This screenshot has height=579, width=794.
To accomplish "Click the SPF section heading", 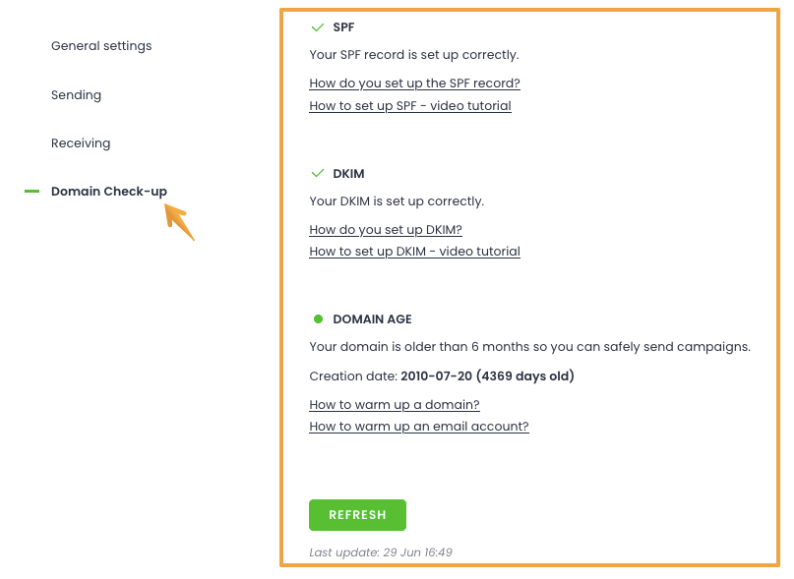I will 343,27.
